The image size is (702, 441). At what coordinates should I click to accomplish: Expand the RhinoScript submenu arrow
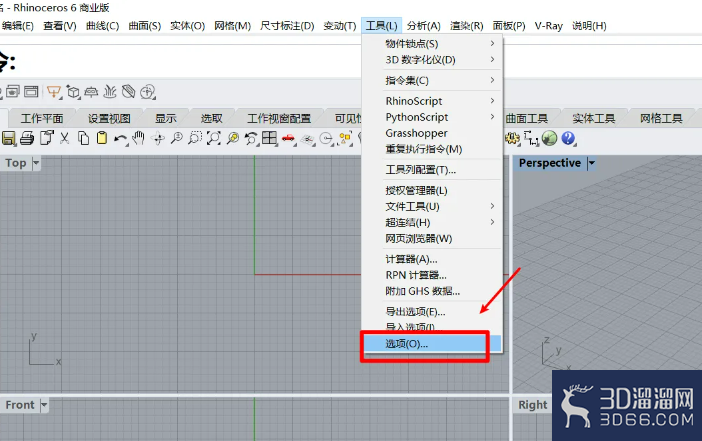(492, 101)
